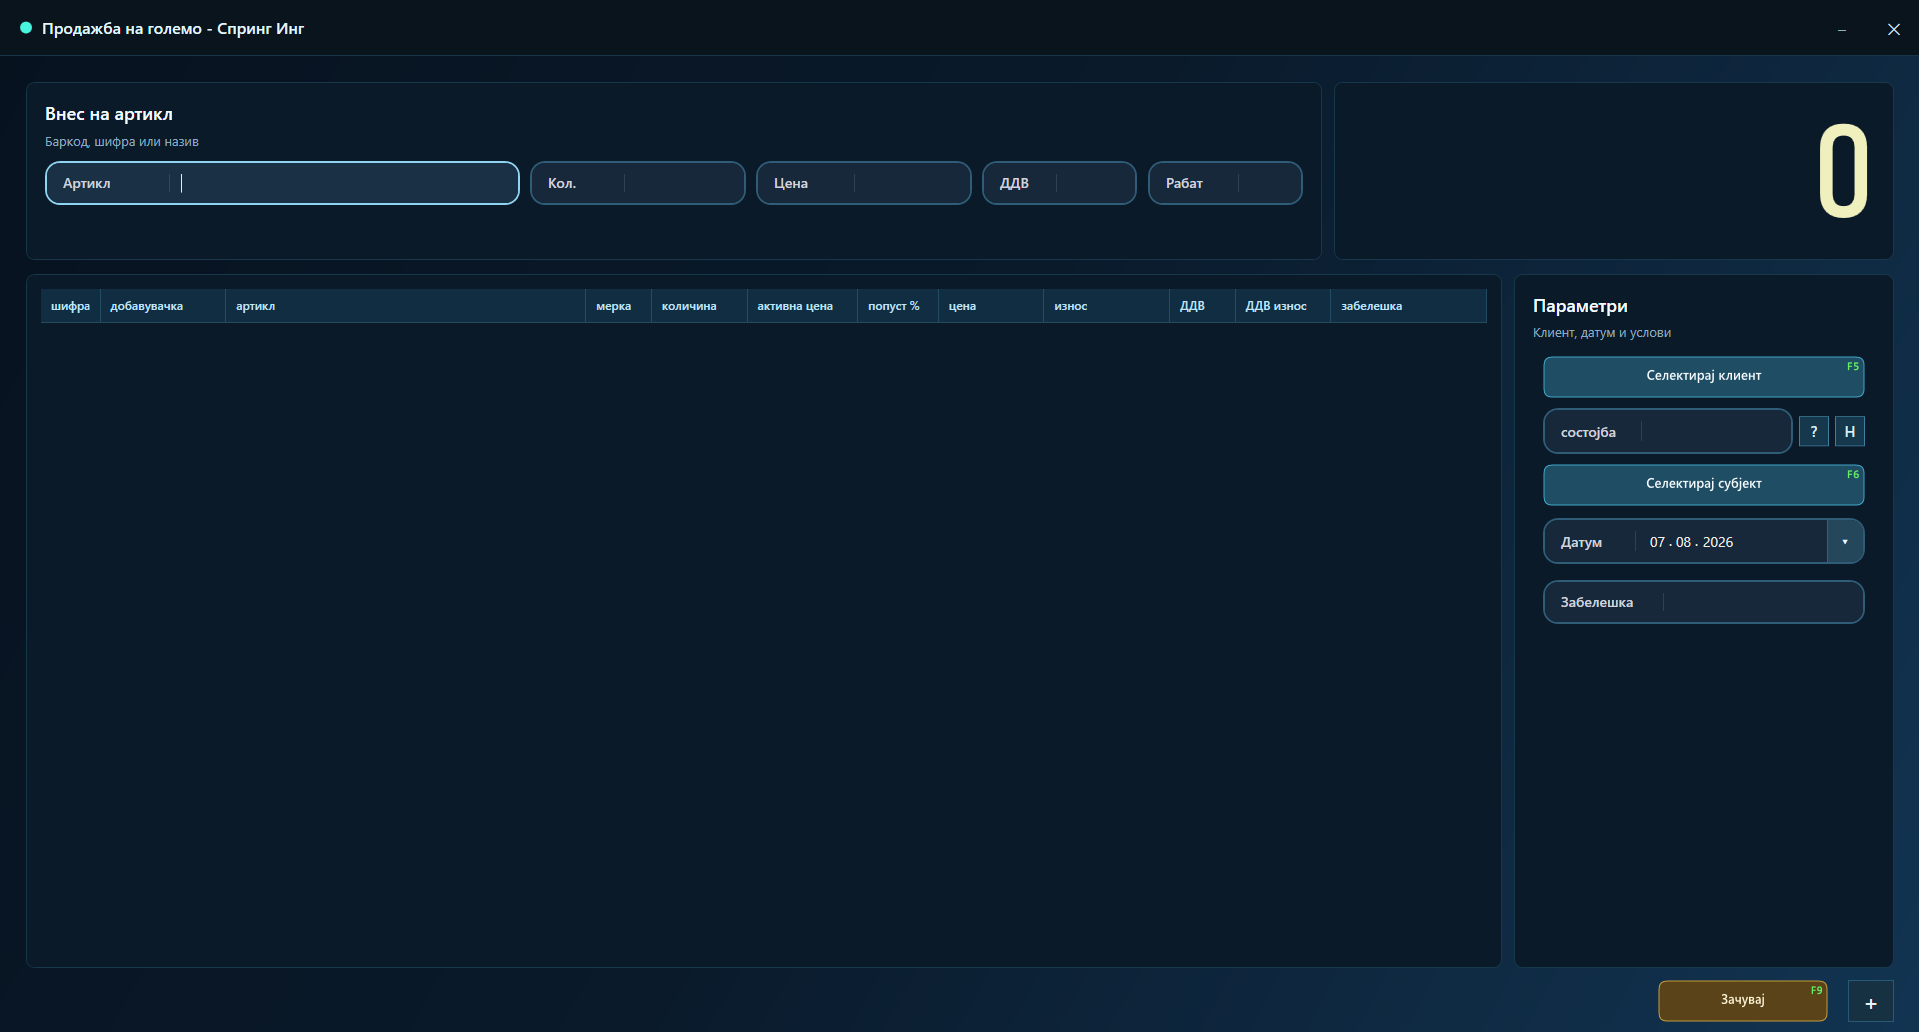Click the ДДВ износ column header
This screenshot has height=1032, width=1919.
pos(1282,306)
